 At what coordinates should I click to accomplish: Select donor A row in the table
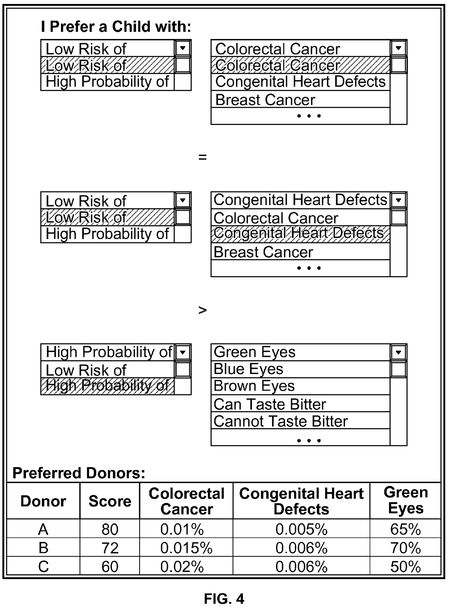point(224,529)
